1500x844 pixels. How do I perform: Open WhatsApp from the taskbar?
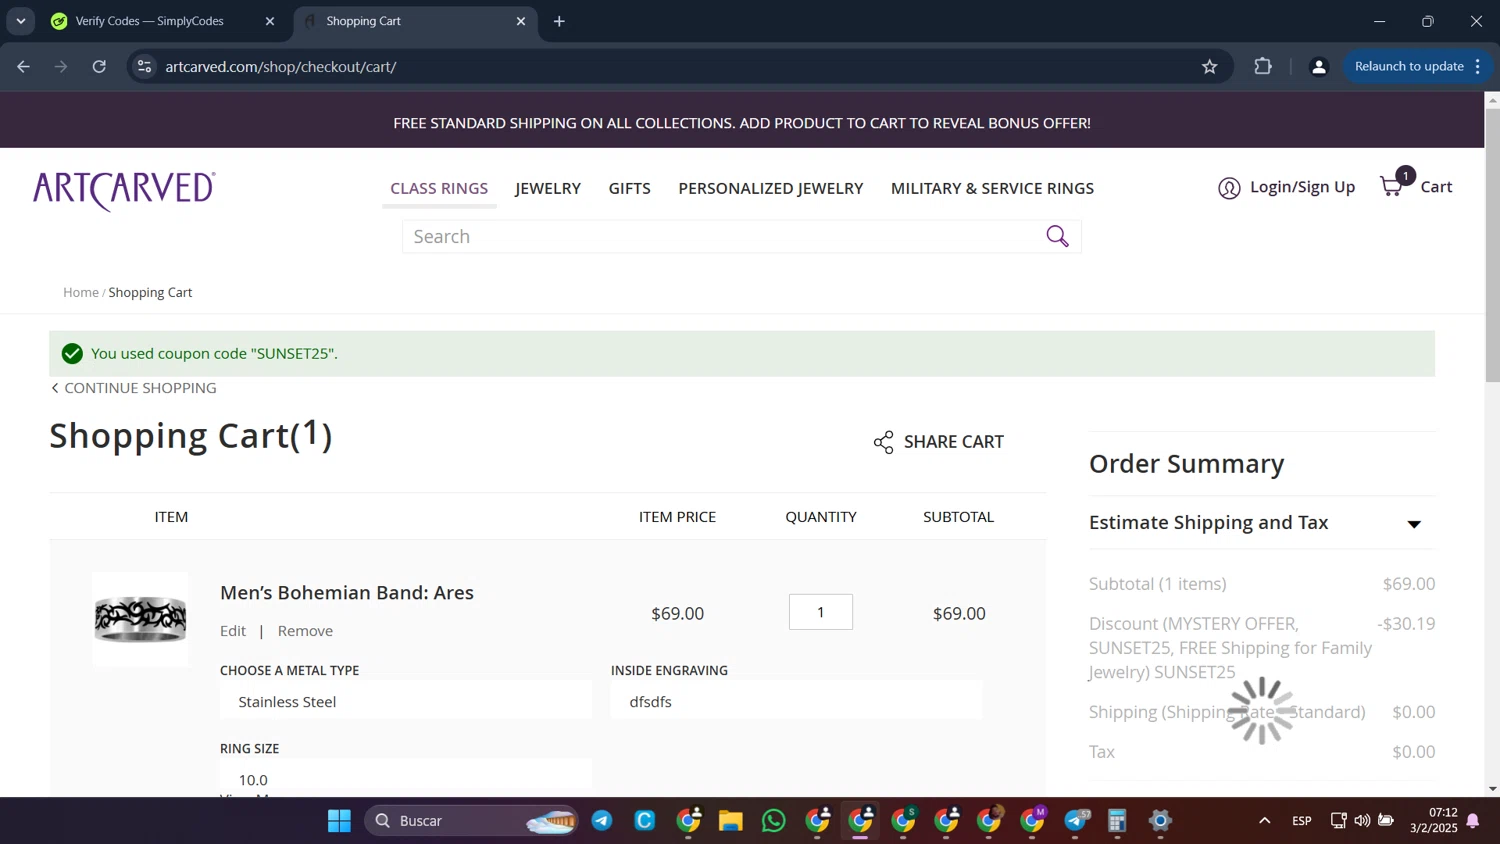(774, 821)
